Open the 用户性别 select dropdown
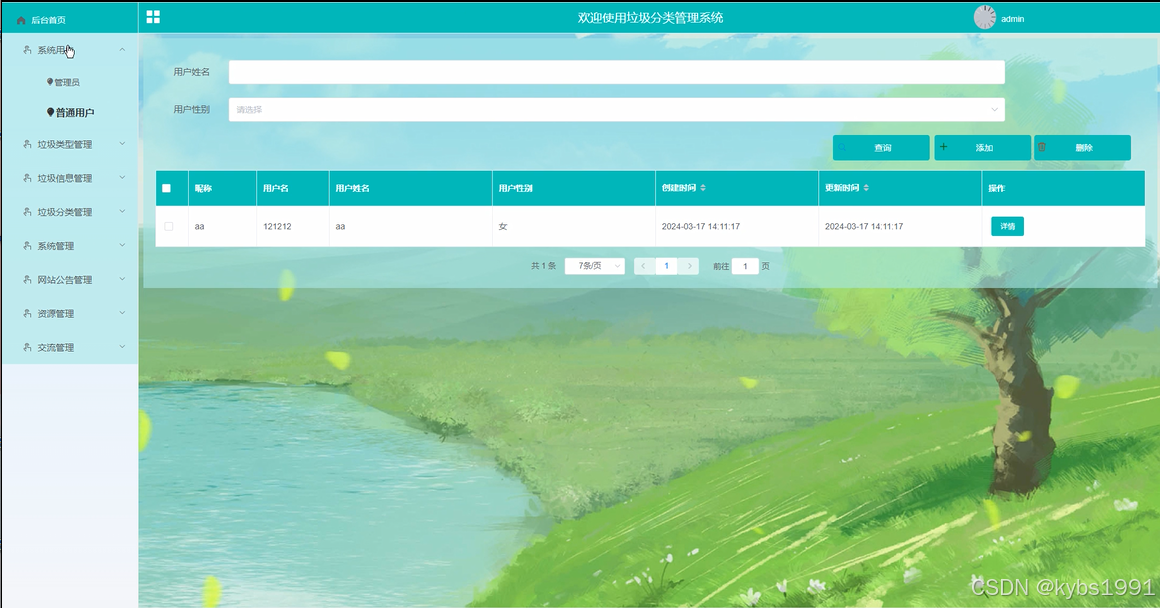 pyautogui.click(x=616, y=109)
